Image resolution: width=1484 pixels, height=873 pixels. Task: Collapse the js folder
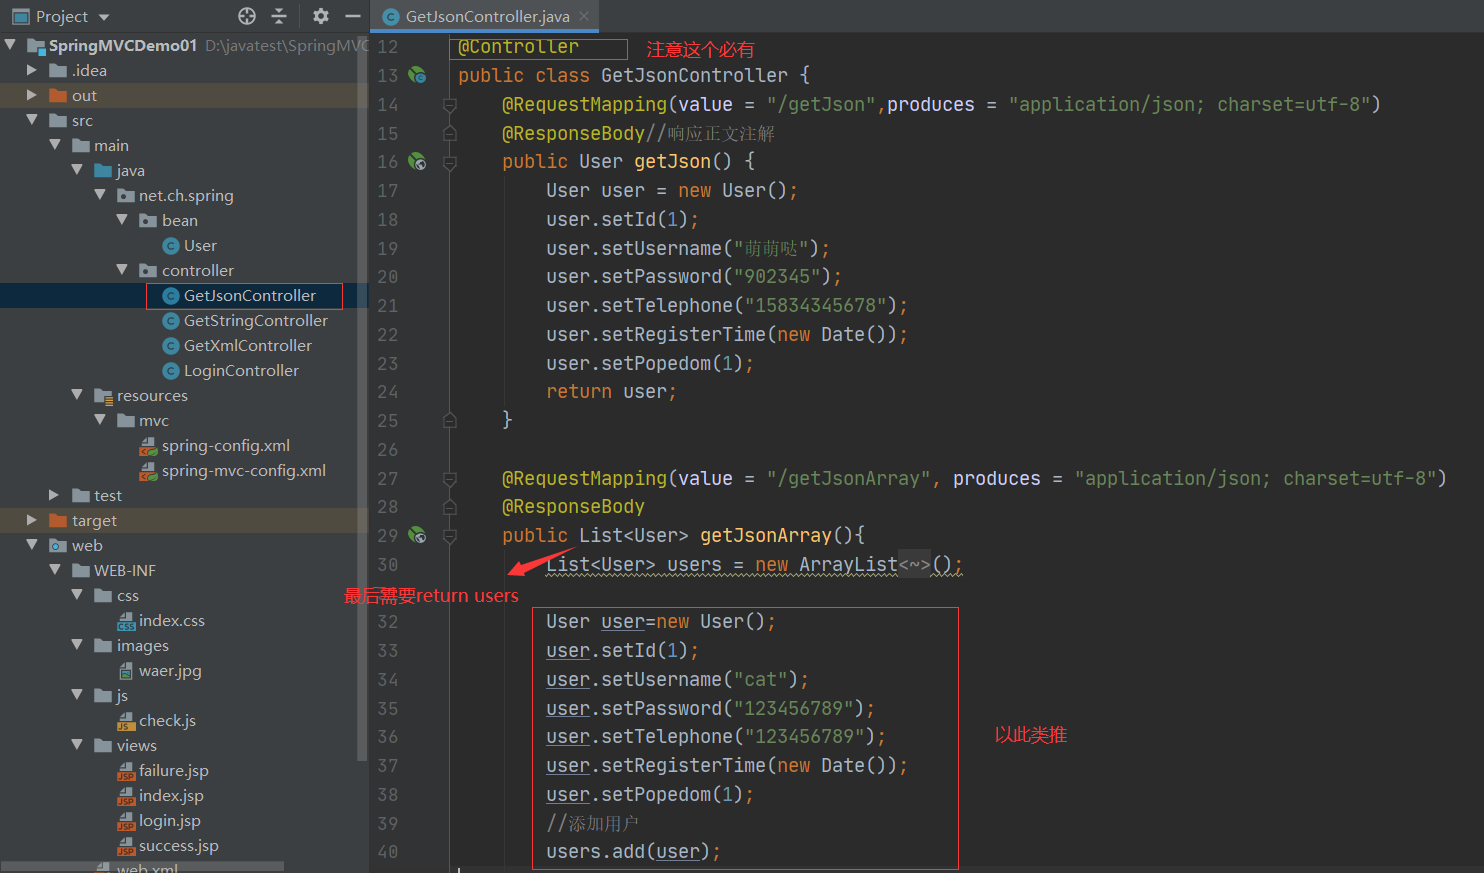[x=77, y=695]
